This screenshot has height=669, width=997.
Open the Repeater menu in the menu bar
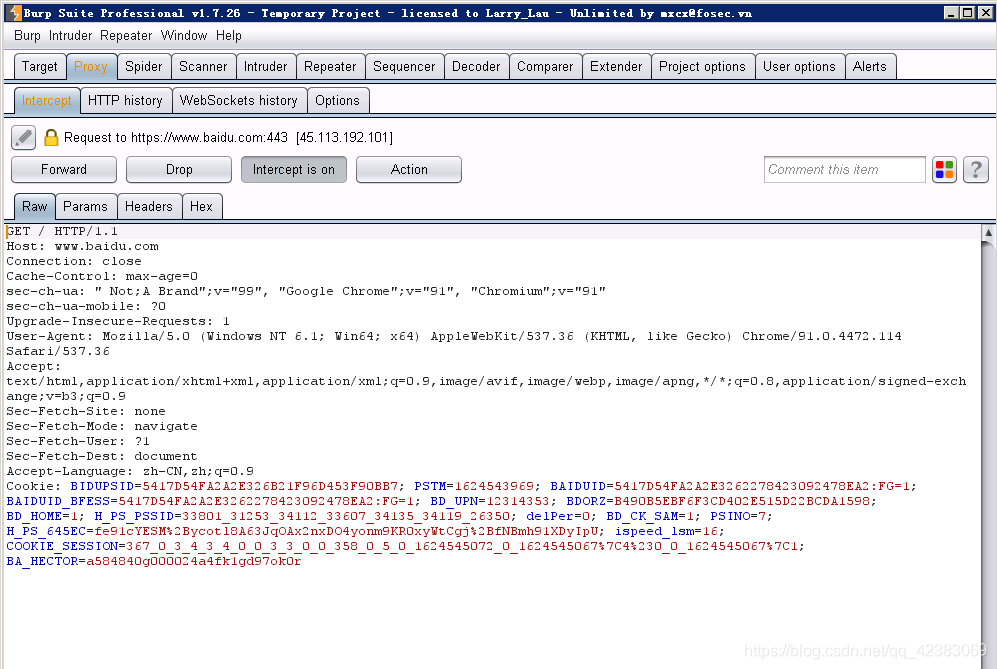(126, 36)
